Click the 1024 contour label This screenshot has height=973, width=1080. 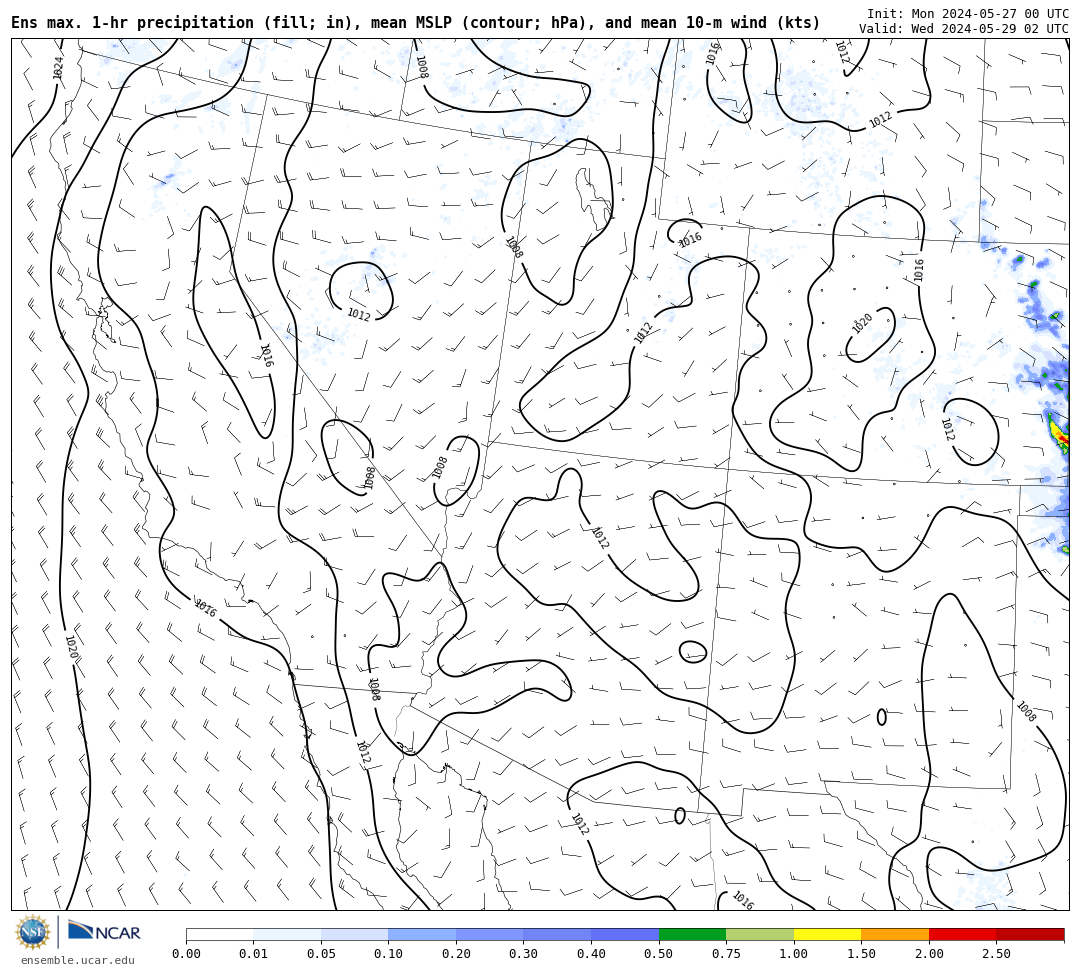pyautogui.click(x=59, y=67)
